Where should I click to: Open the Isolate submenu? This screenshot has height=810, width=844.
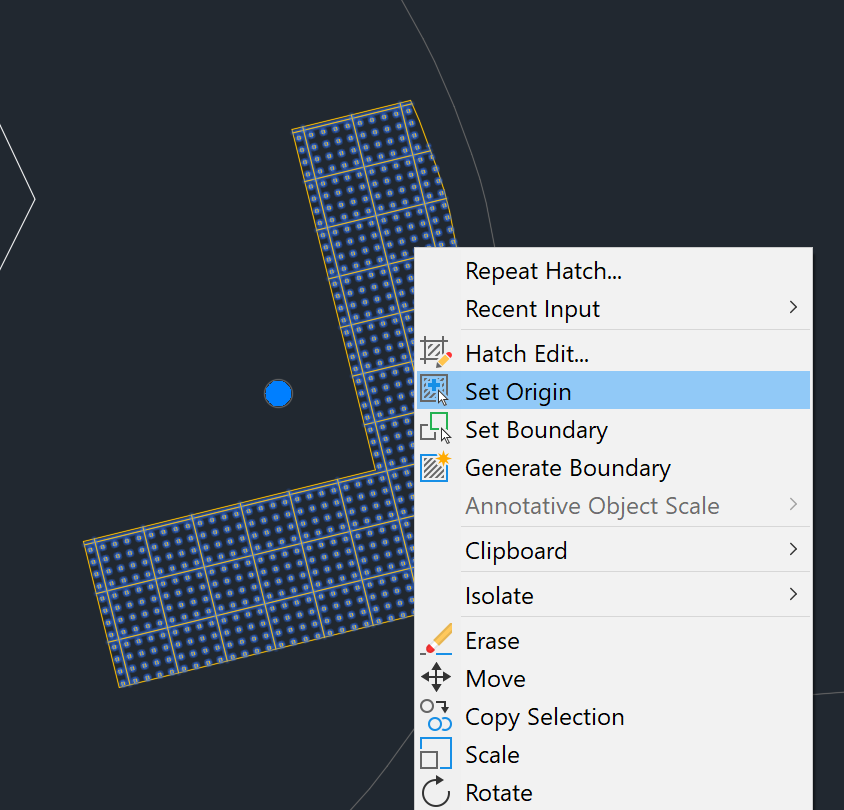(x=614, y=596)
